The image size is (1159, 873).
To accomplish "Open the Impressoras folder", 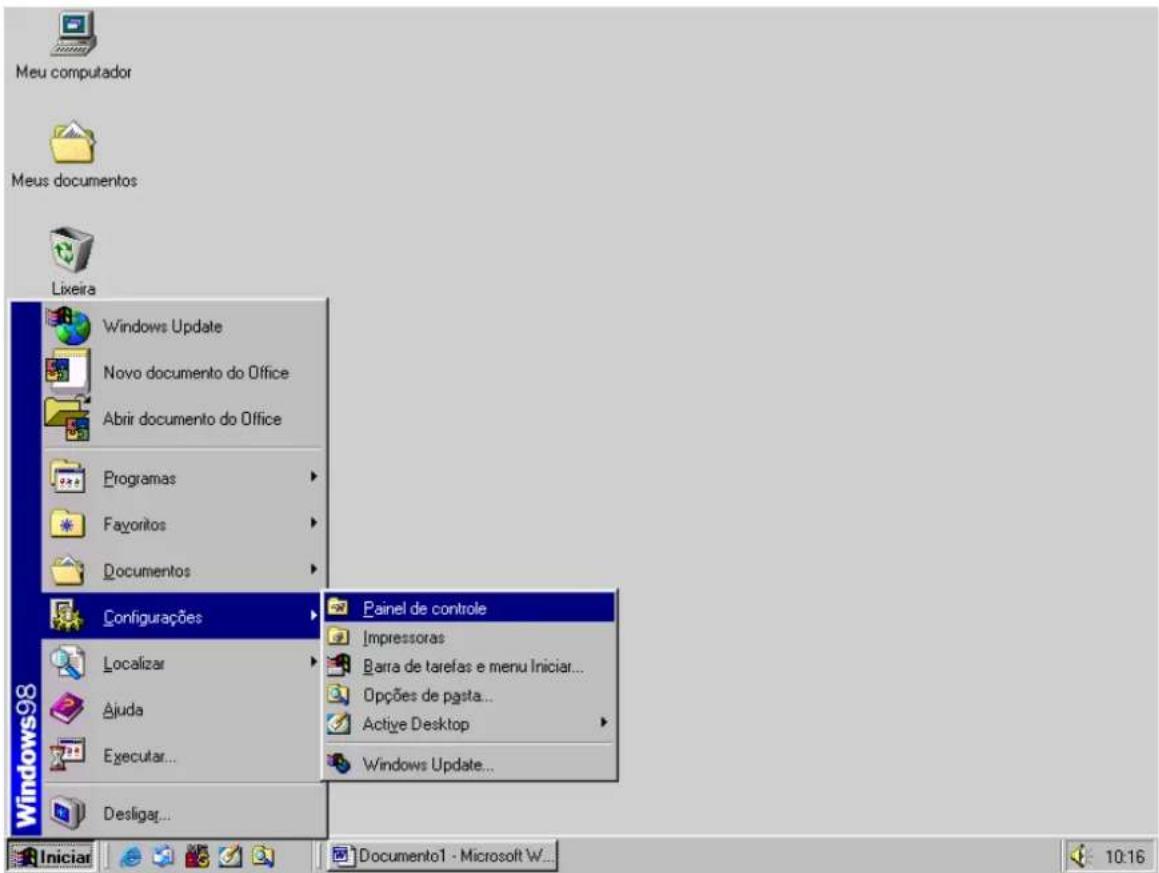I will point(469,637).
